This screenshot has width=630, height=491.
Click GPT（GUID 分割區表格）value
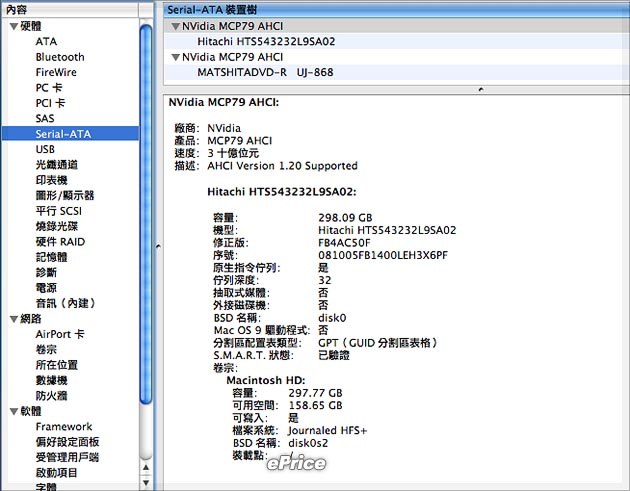(378, 343)
